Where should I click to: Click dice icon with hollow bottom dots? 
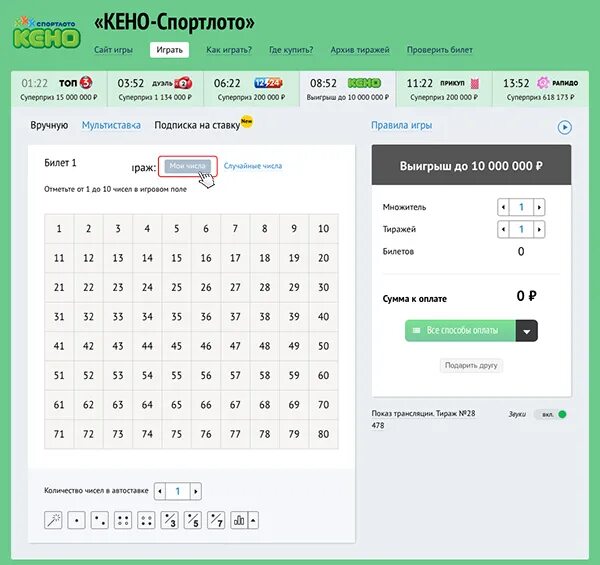click(x=123, y=520)
